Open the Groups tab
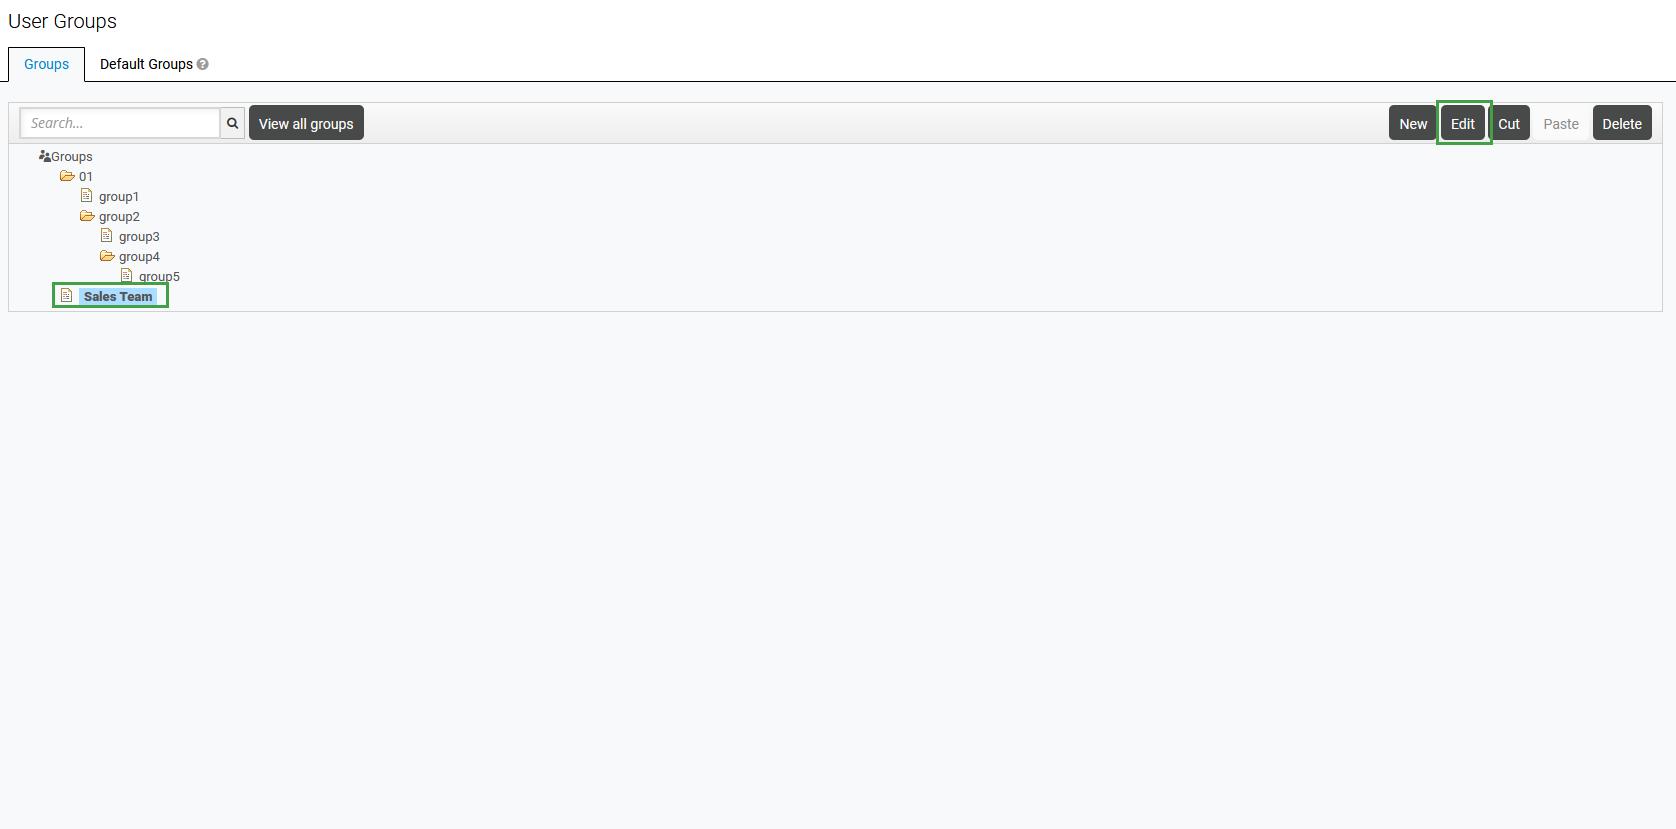The width and height of the screenshot is (1676, 829). (x=47, y=64)
